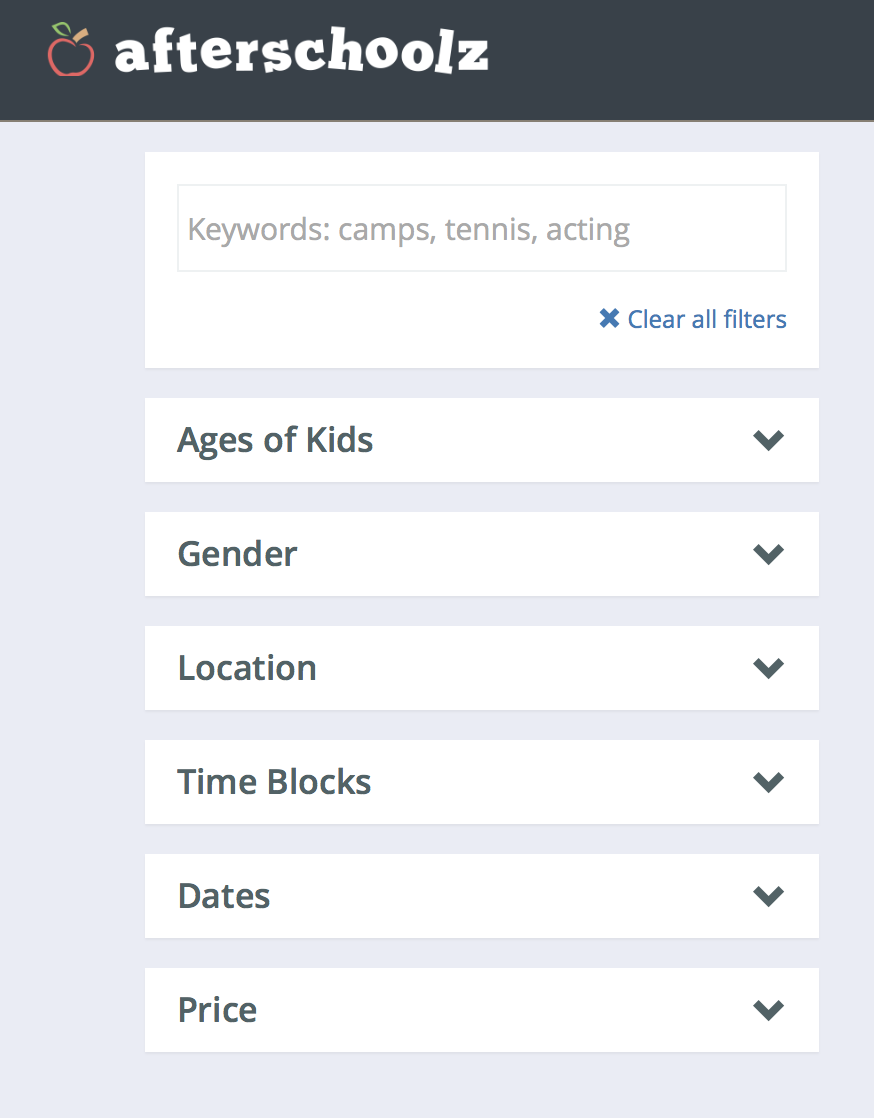Select the Dates filter heading

[224, 896]
